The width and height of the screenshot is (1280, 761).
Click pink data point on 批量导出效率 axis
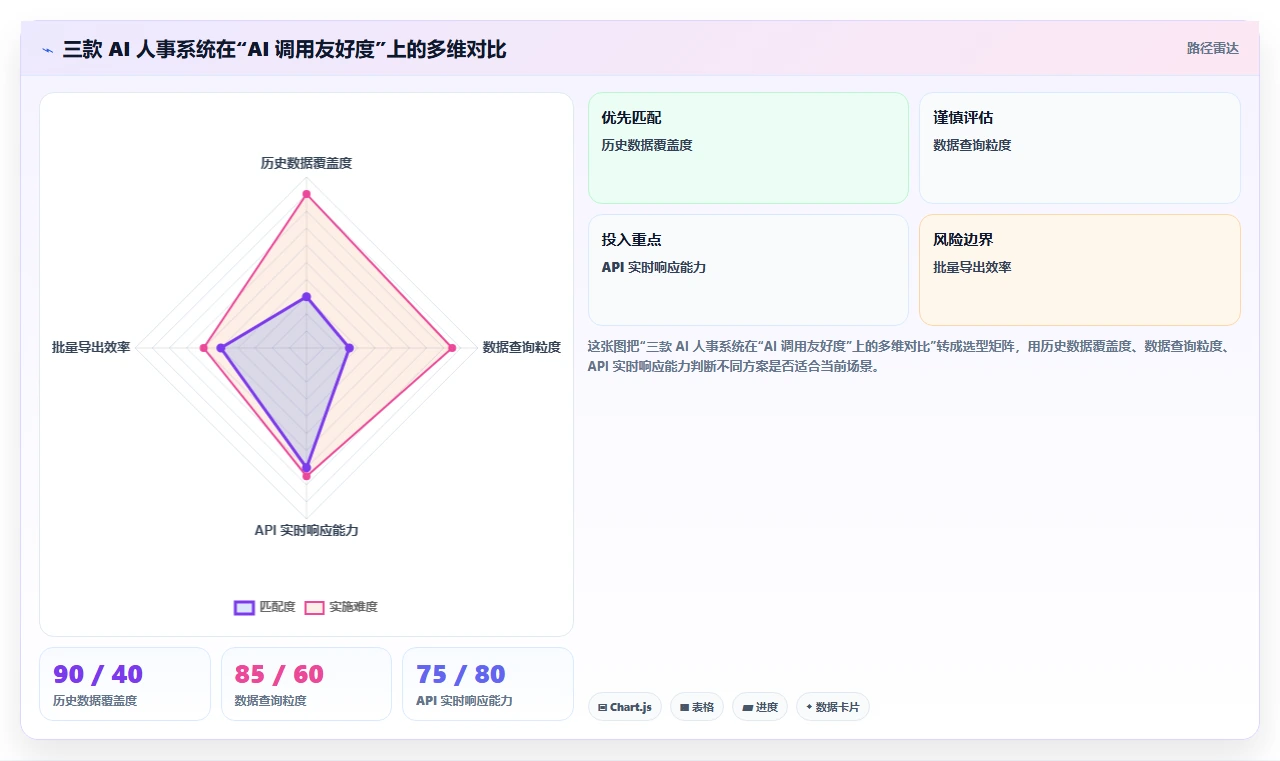[x=204, y=348]
